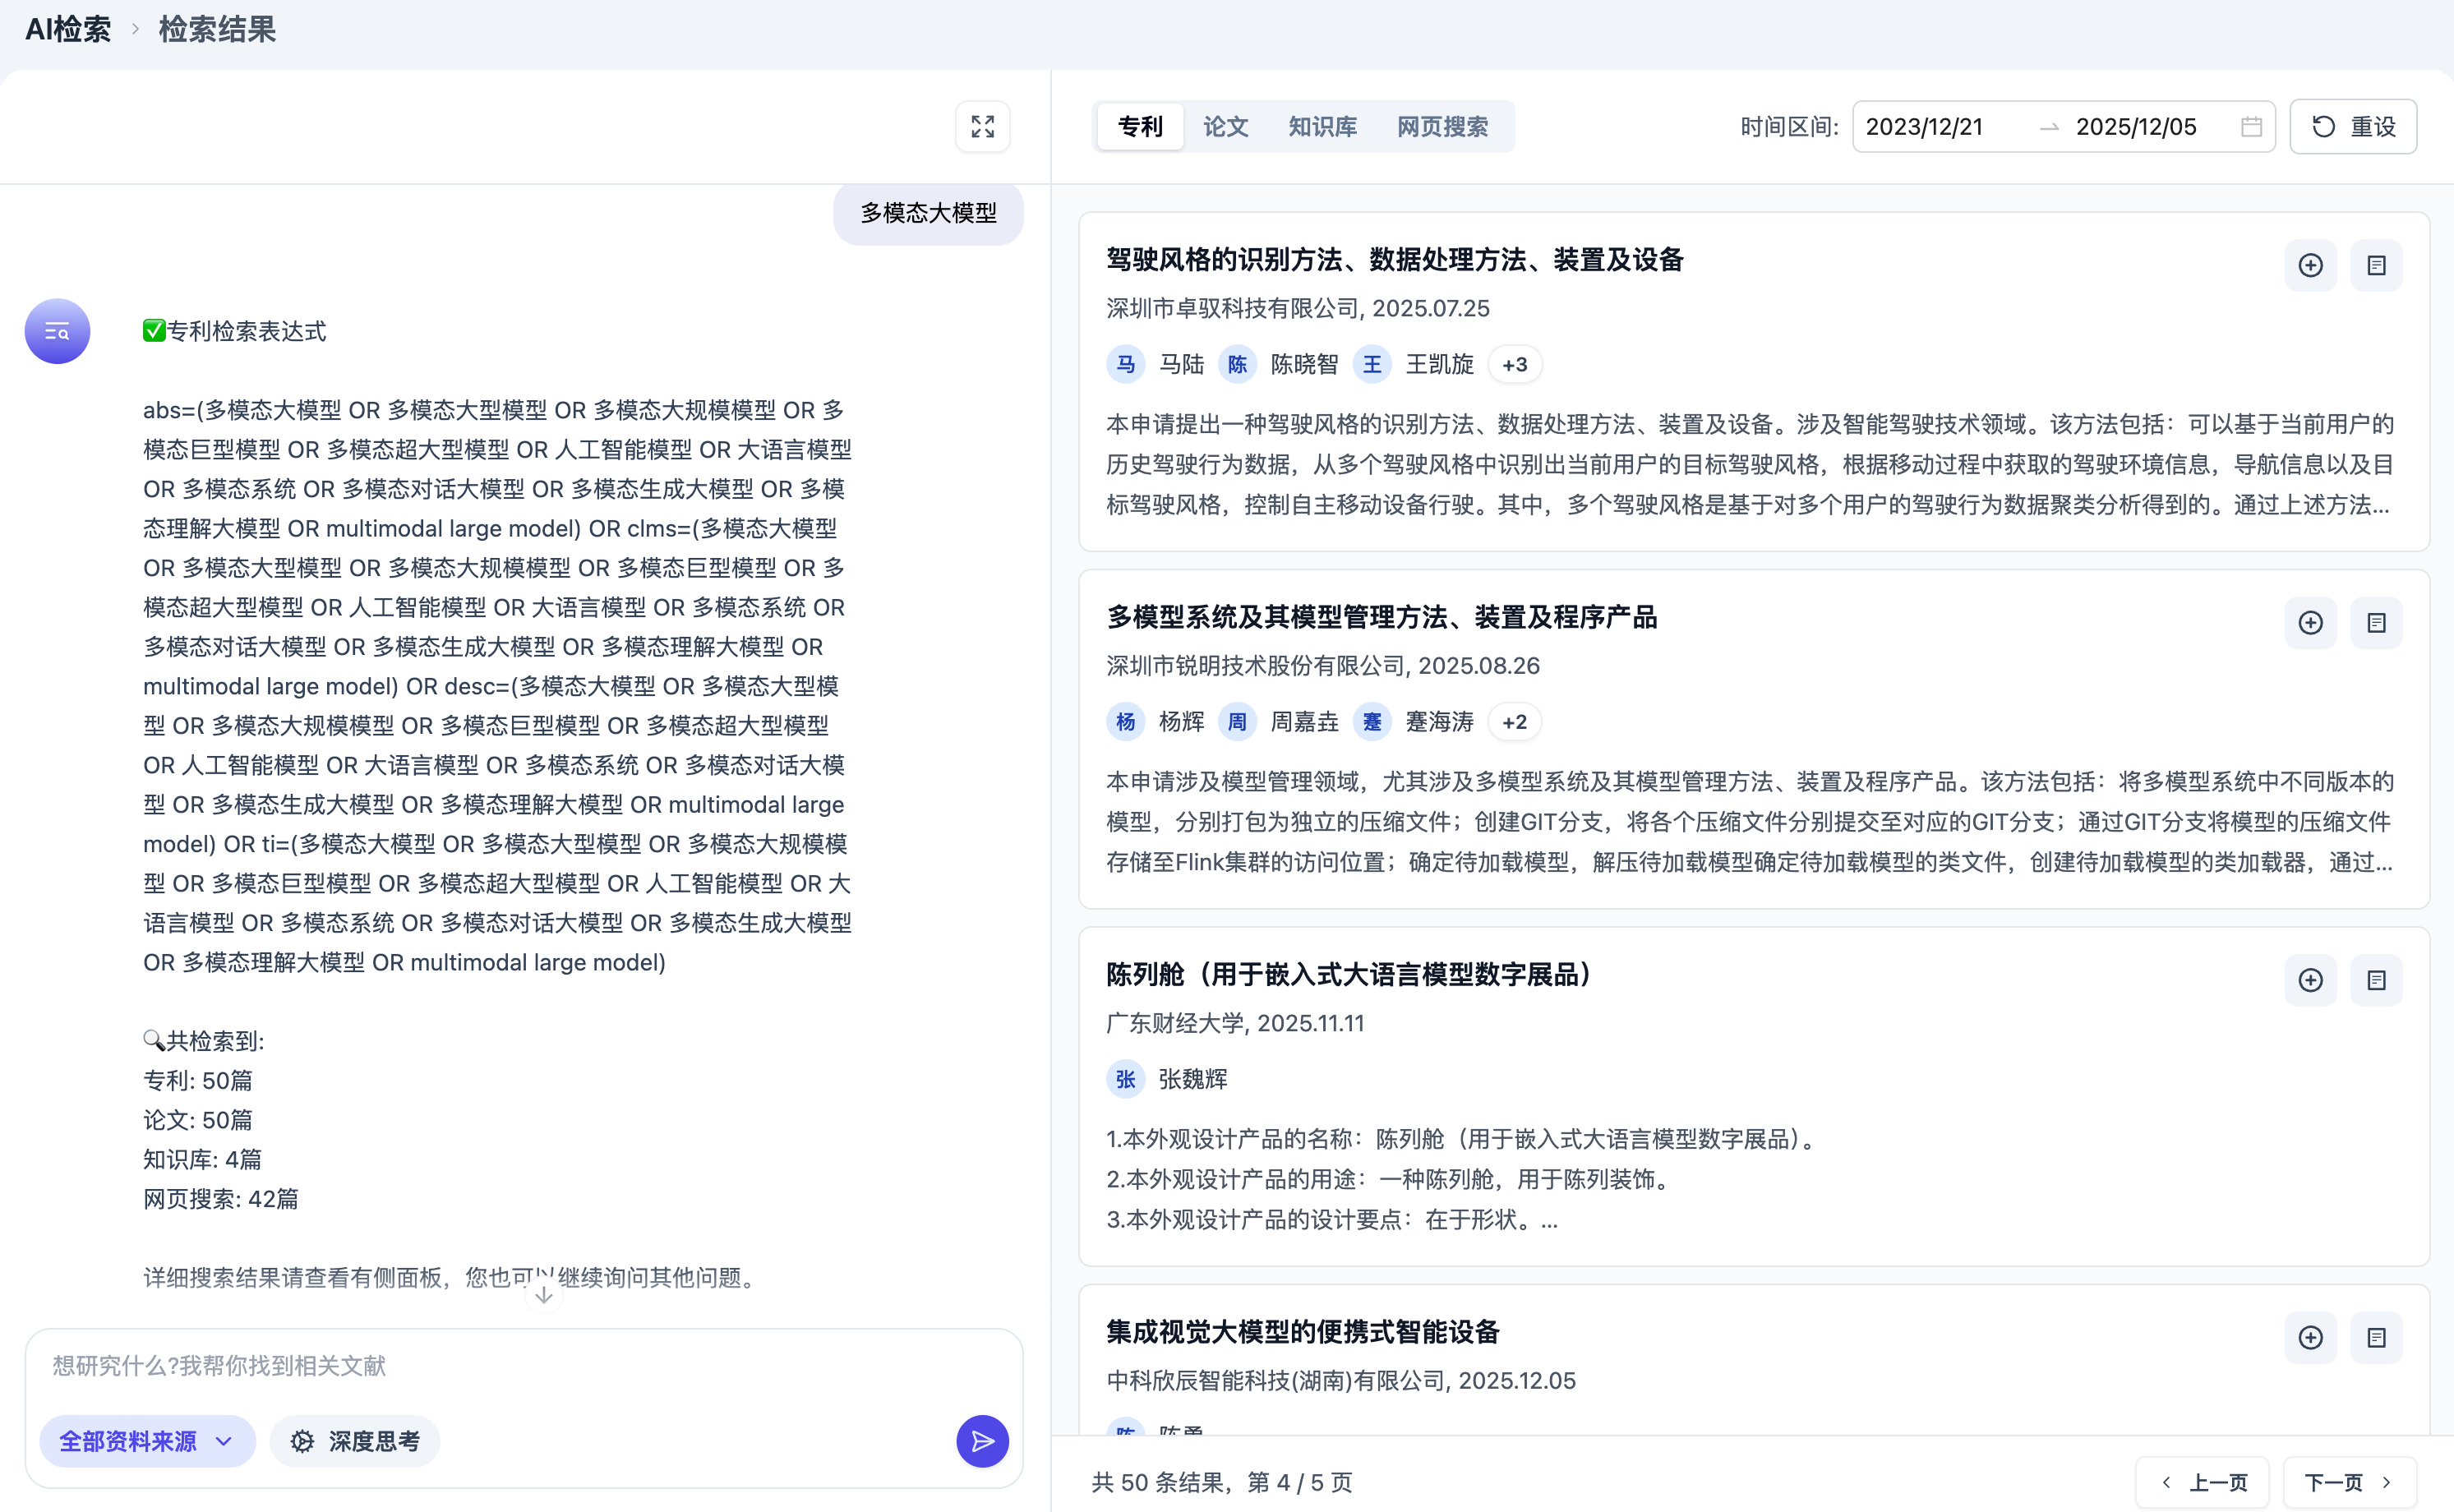Screen dimensions: 2454x1512
Task: Collapse the message with the down arrow
Action: 544,1293
